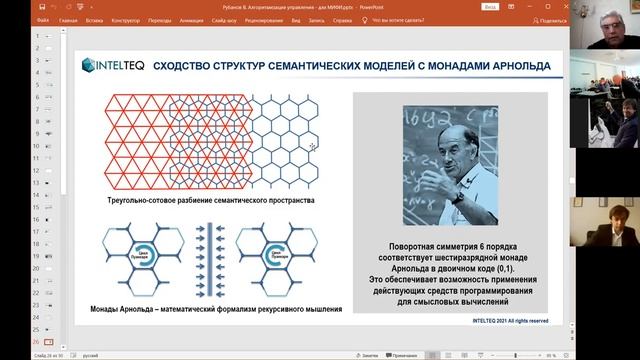Open the Запись ribbon tab
The height and width of the screenshot is (360, 640).
point(316,20)
